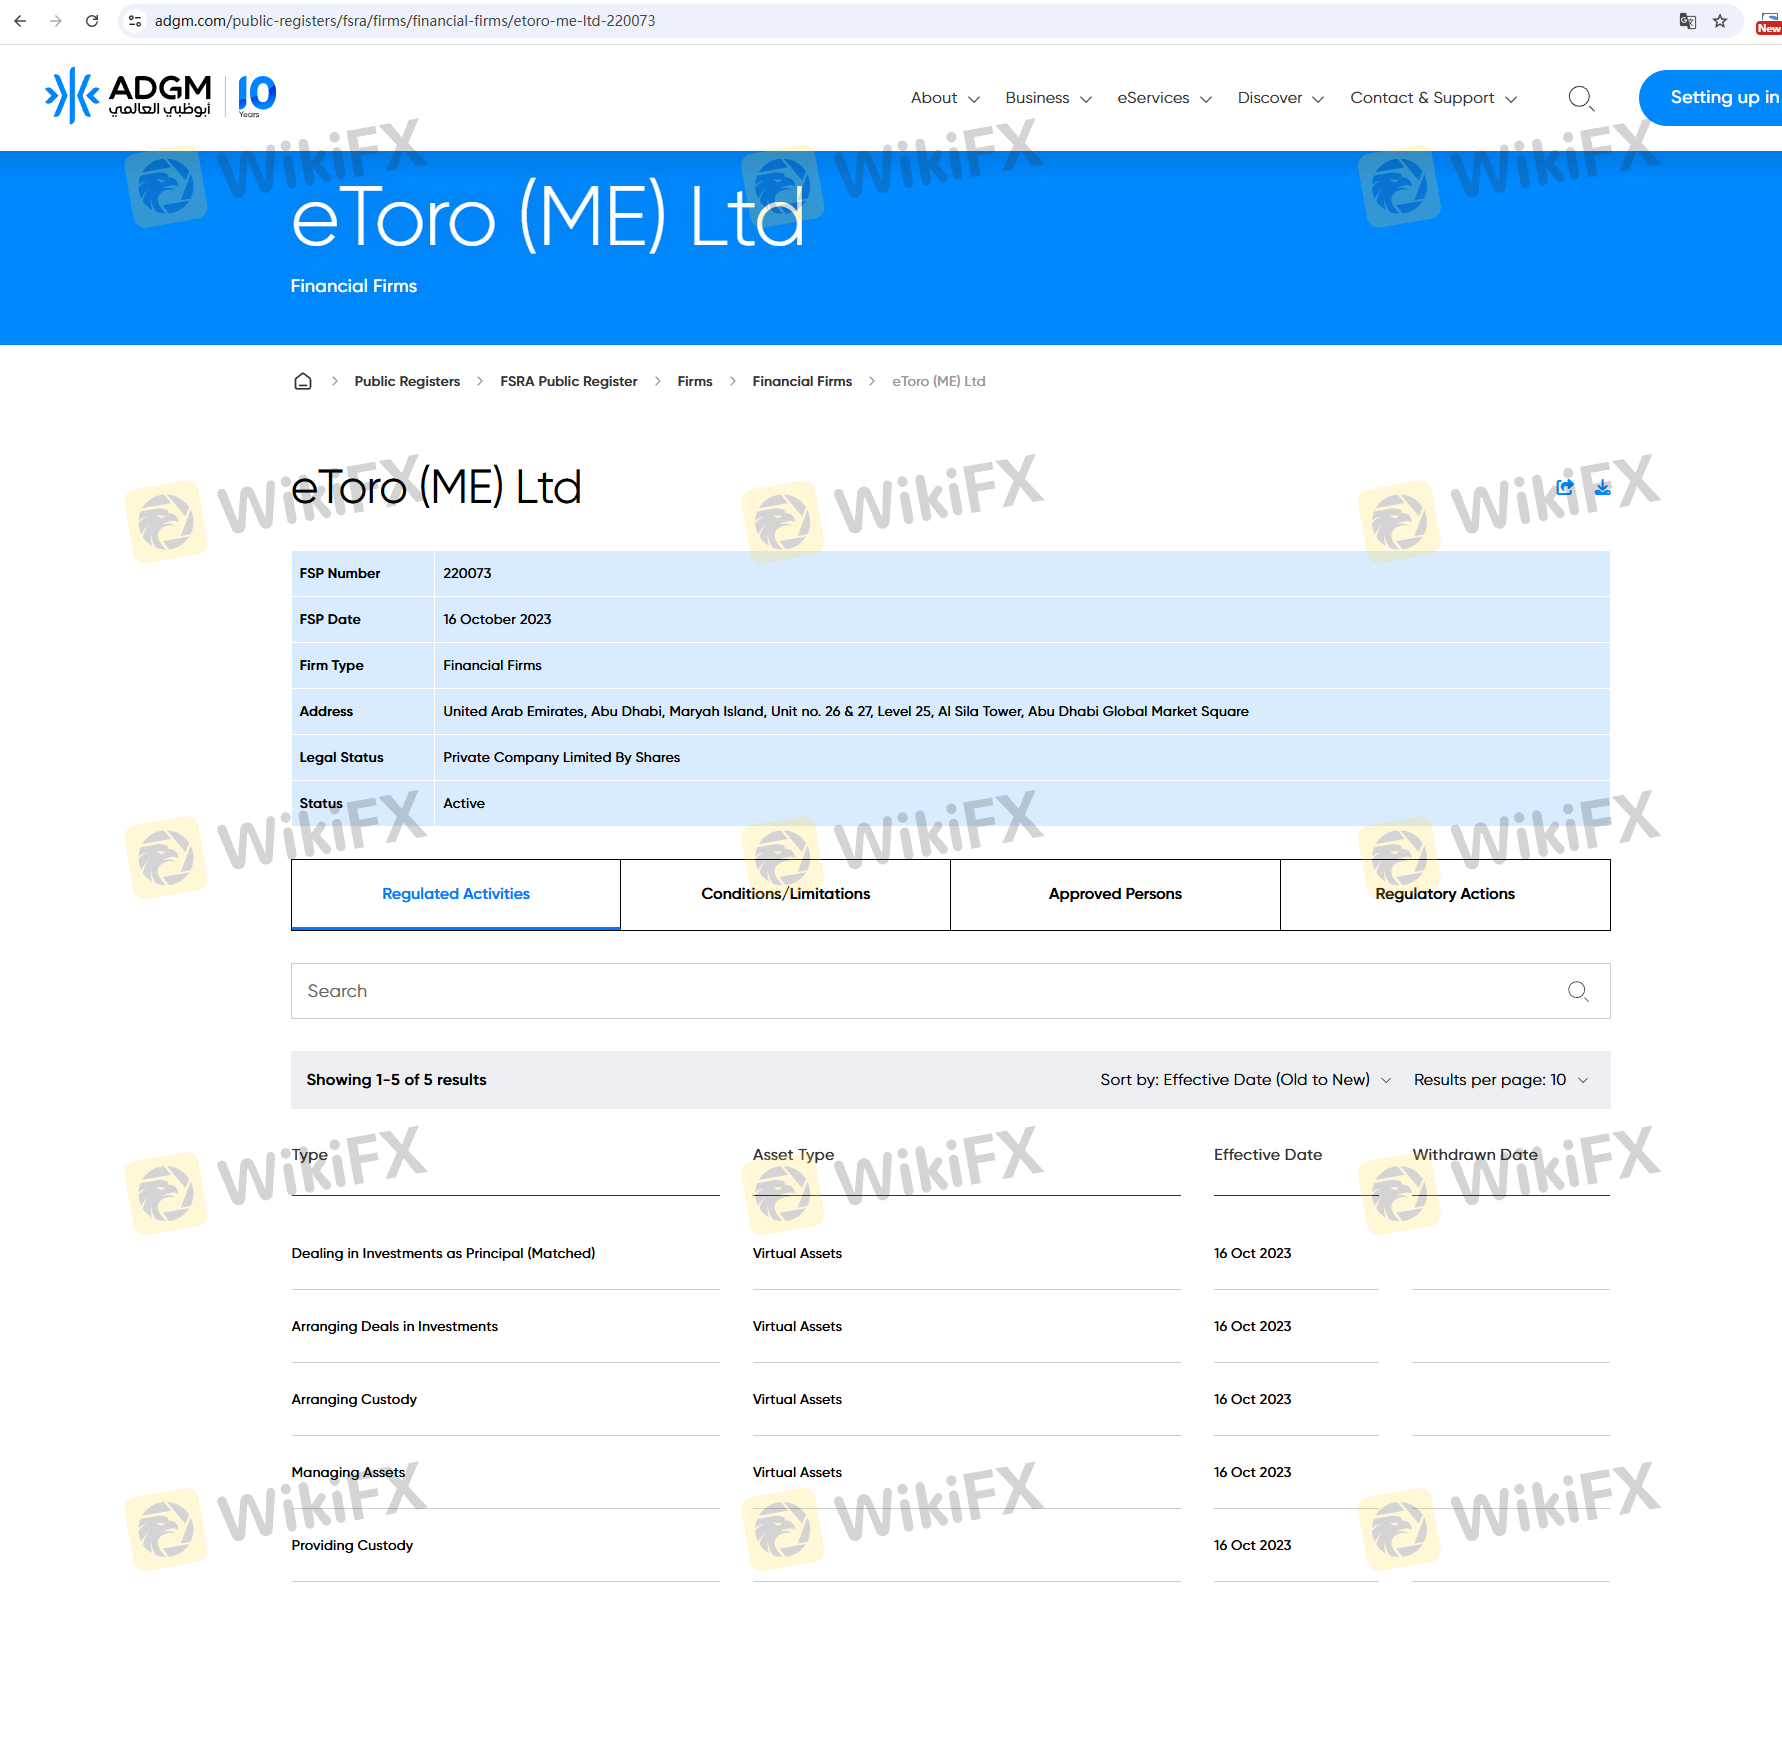The width and height of the screenshot is (1782, 1746).
Task: Click the translate page icon in address bar
Action: pos(1688,21)
